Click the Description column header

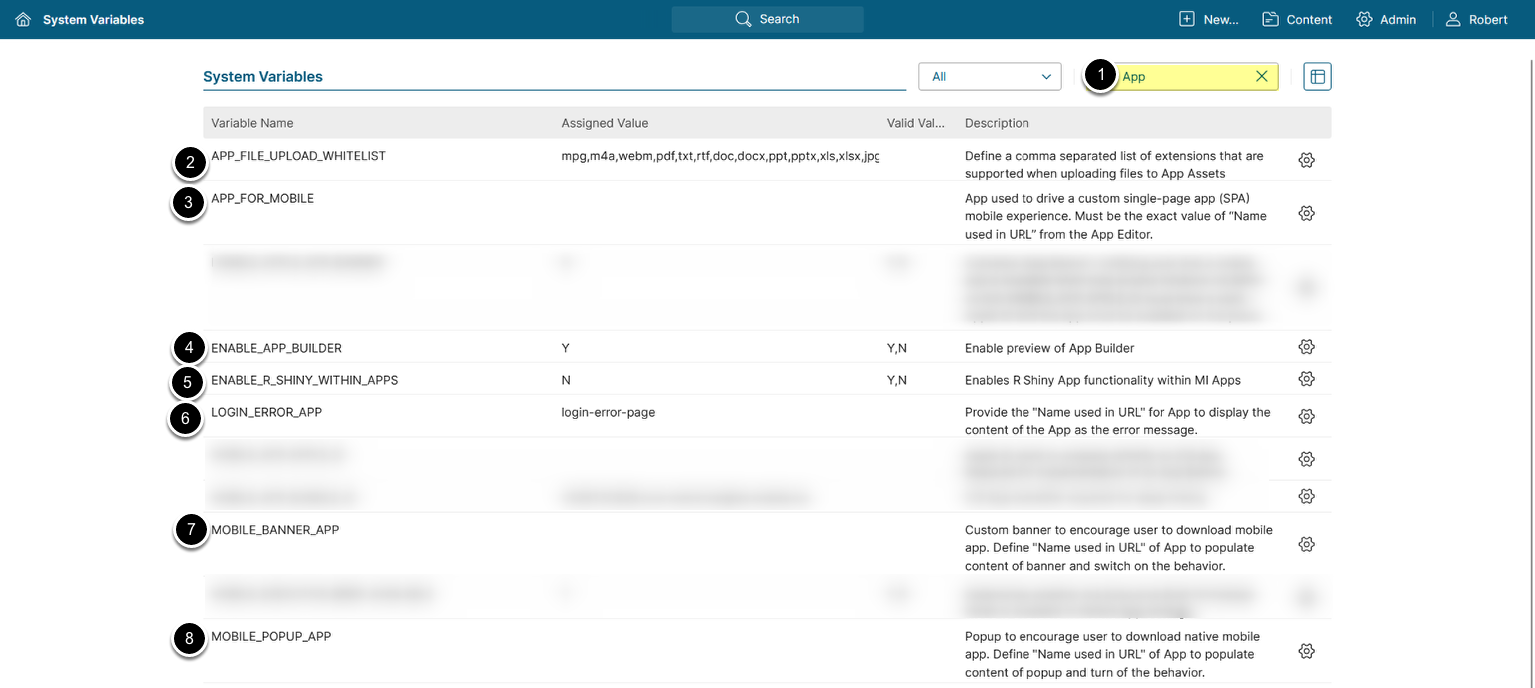click(996, 123)
